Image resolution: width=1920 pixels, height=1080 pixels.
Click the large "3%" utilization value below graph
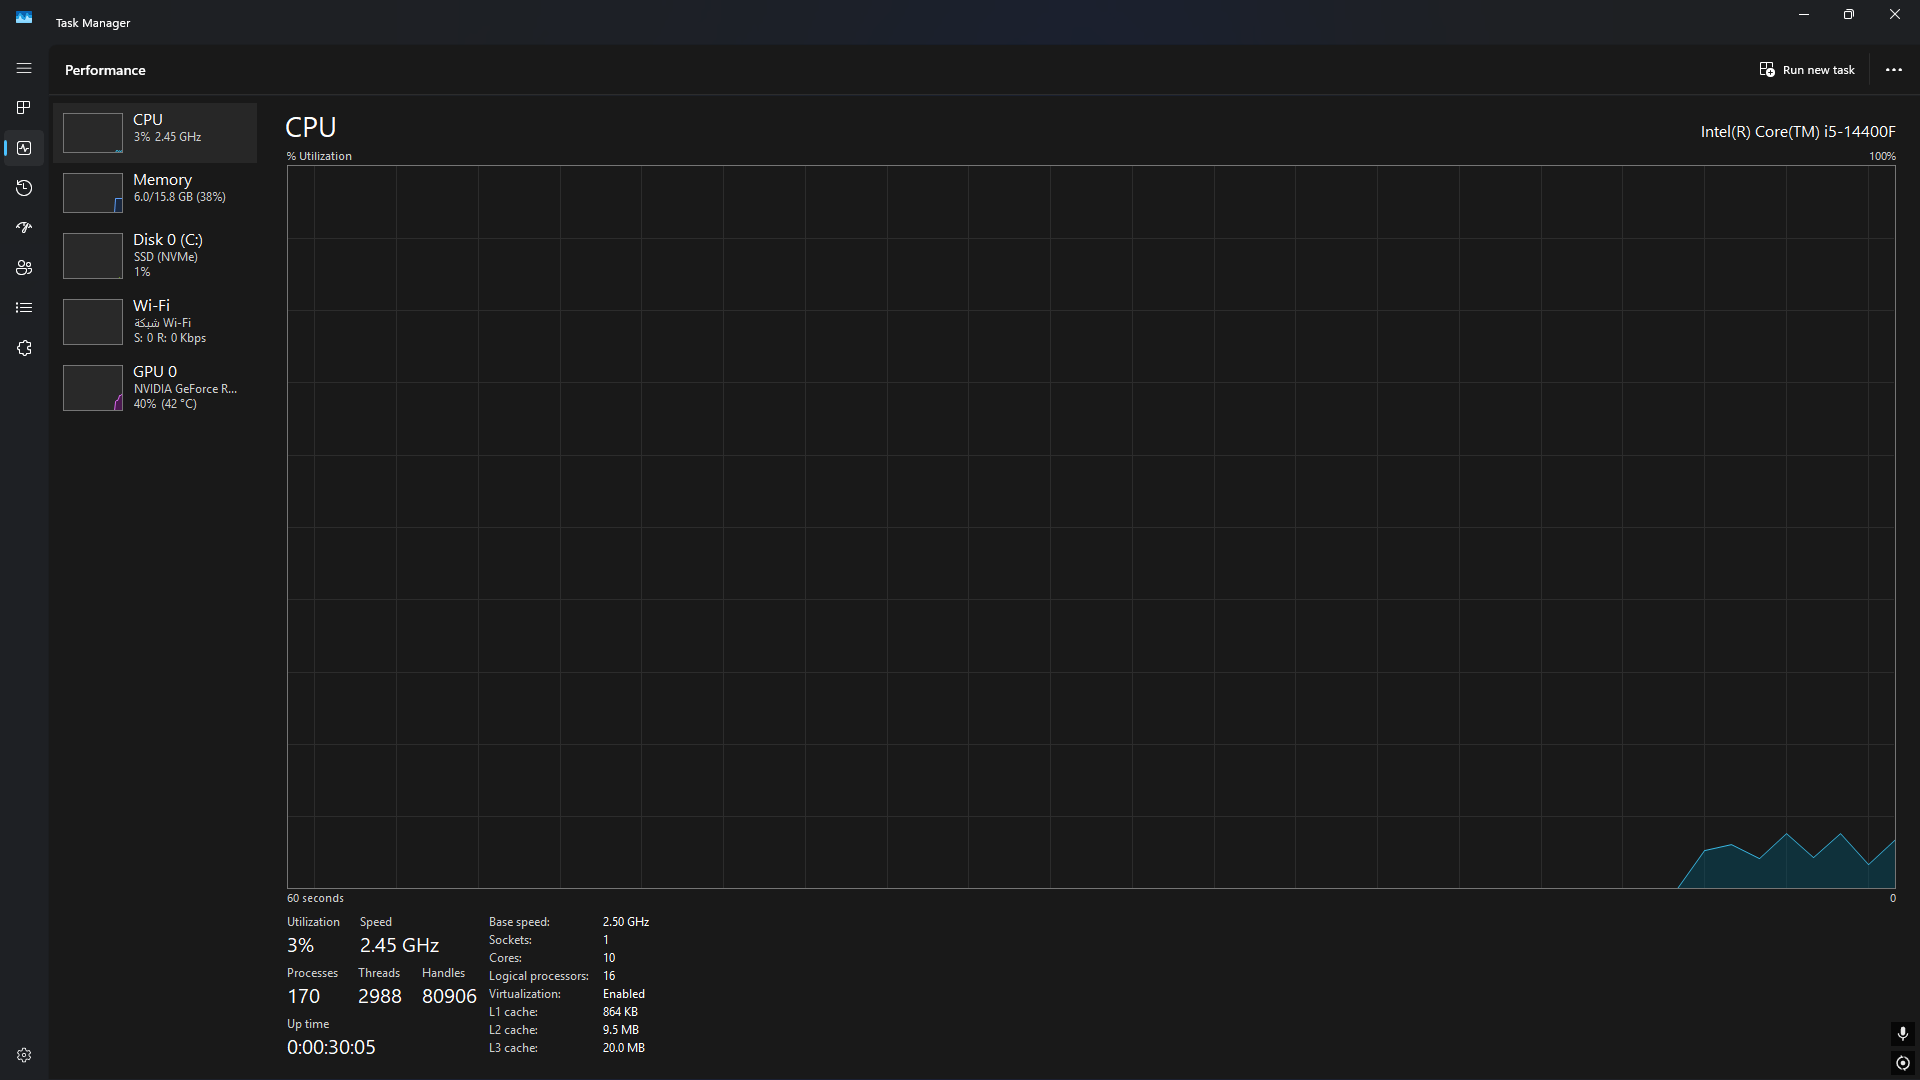pos(300,945)
